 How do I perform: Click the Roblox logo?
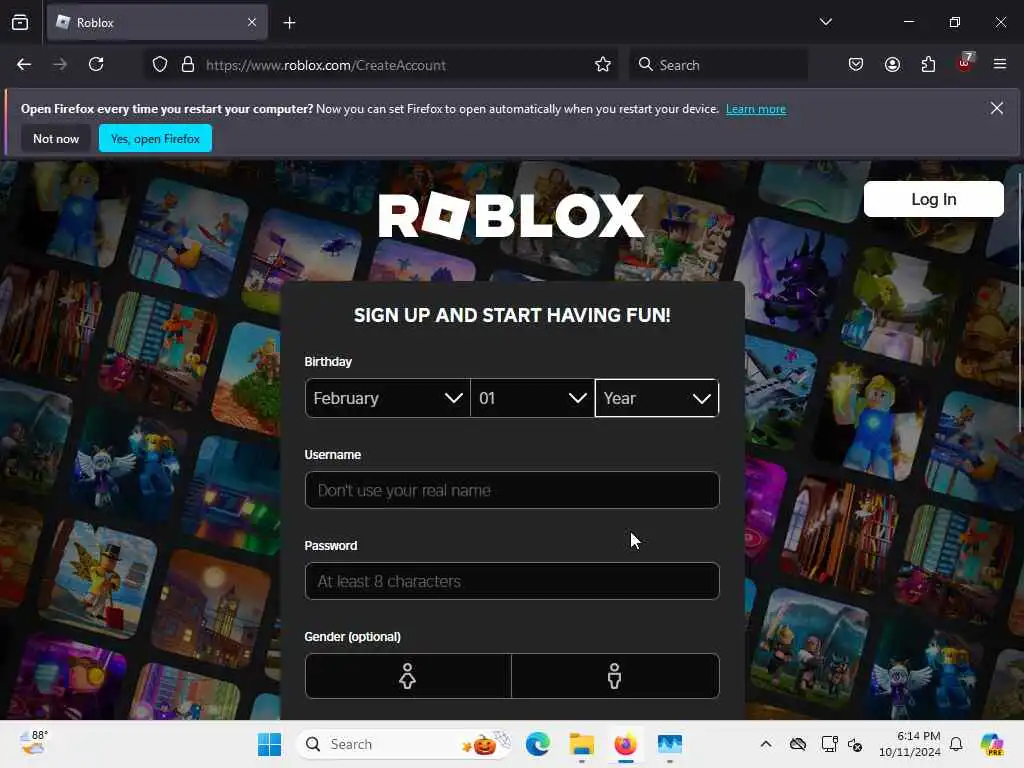coord(511,216)
